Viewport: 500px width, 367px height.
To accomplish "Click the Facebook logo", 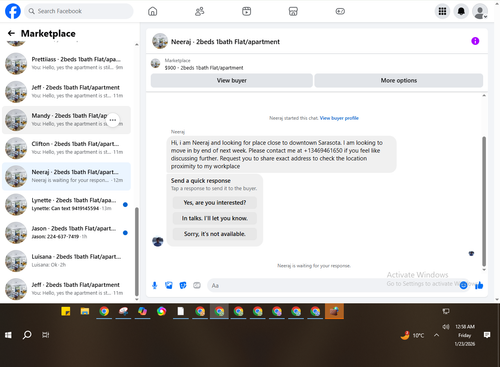I will [13, 11].
